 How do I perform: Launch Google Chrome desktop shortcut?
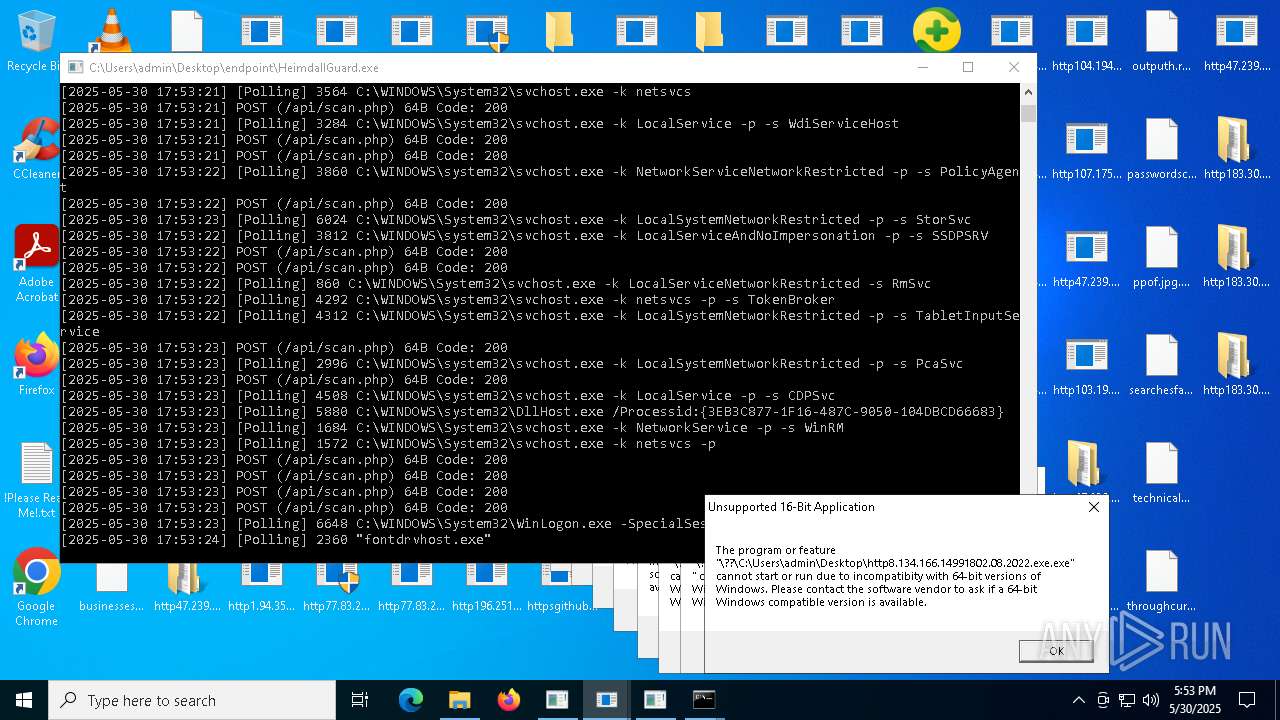(36, 588)
